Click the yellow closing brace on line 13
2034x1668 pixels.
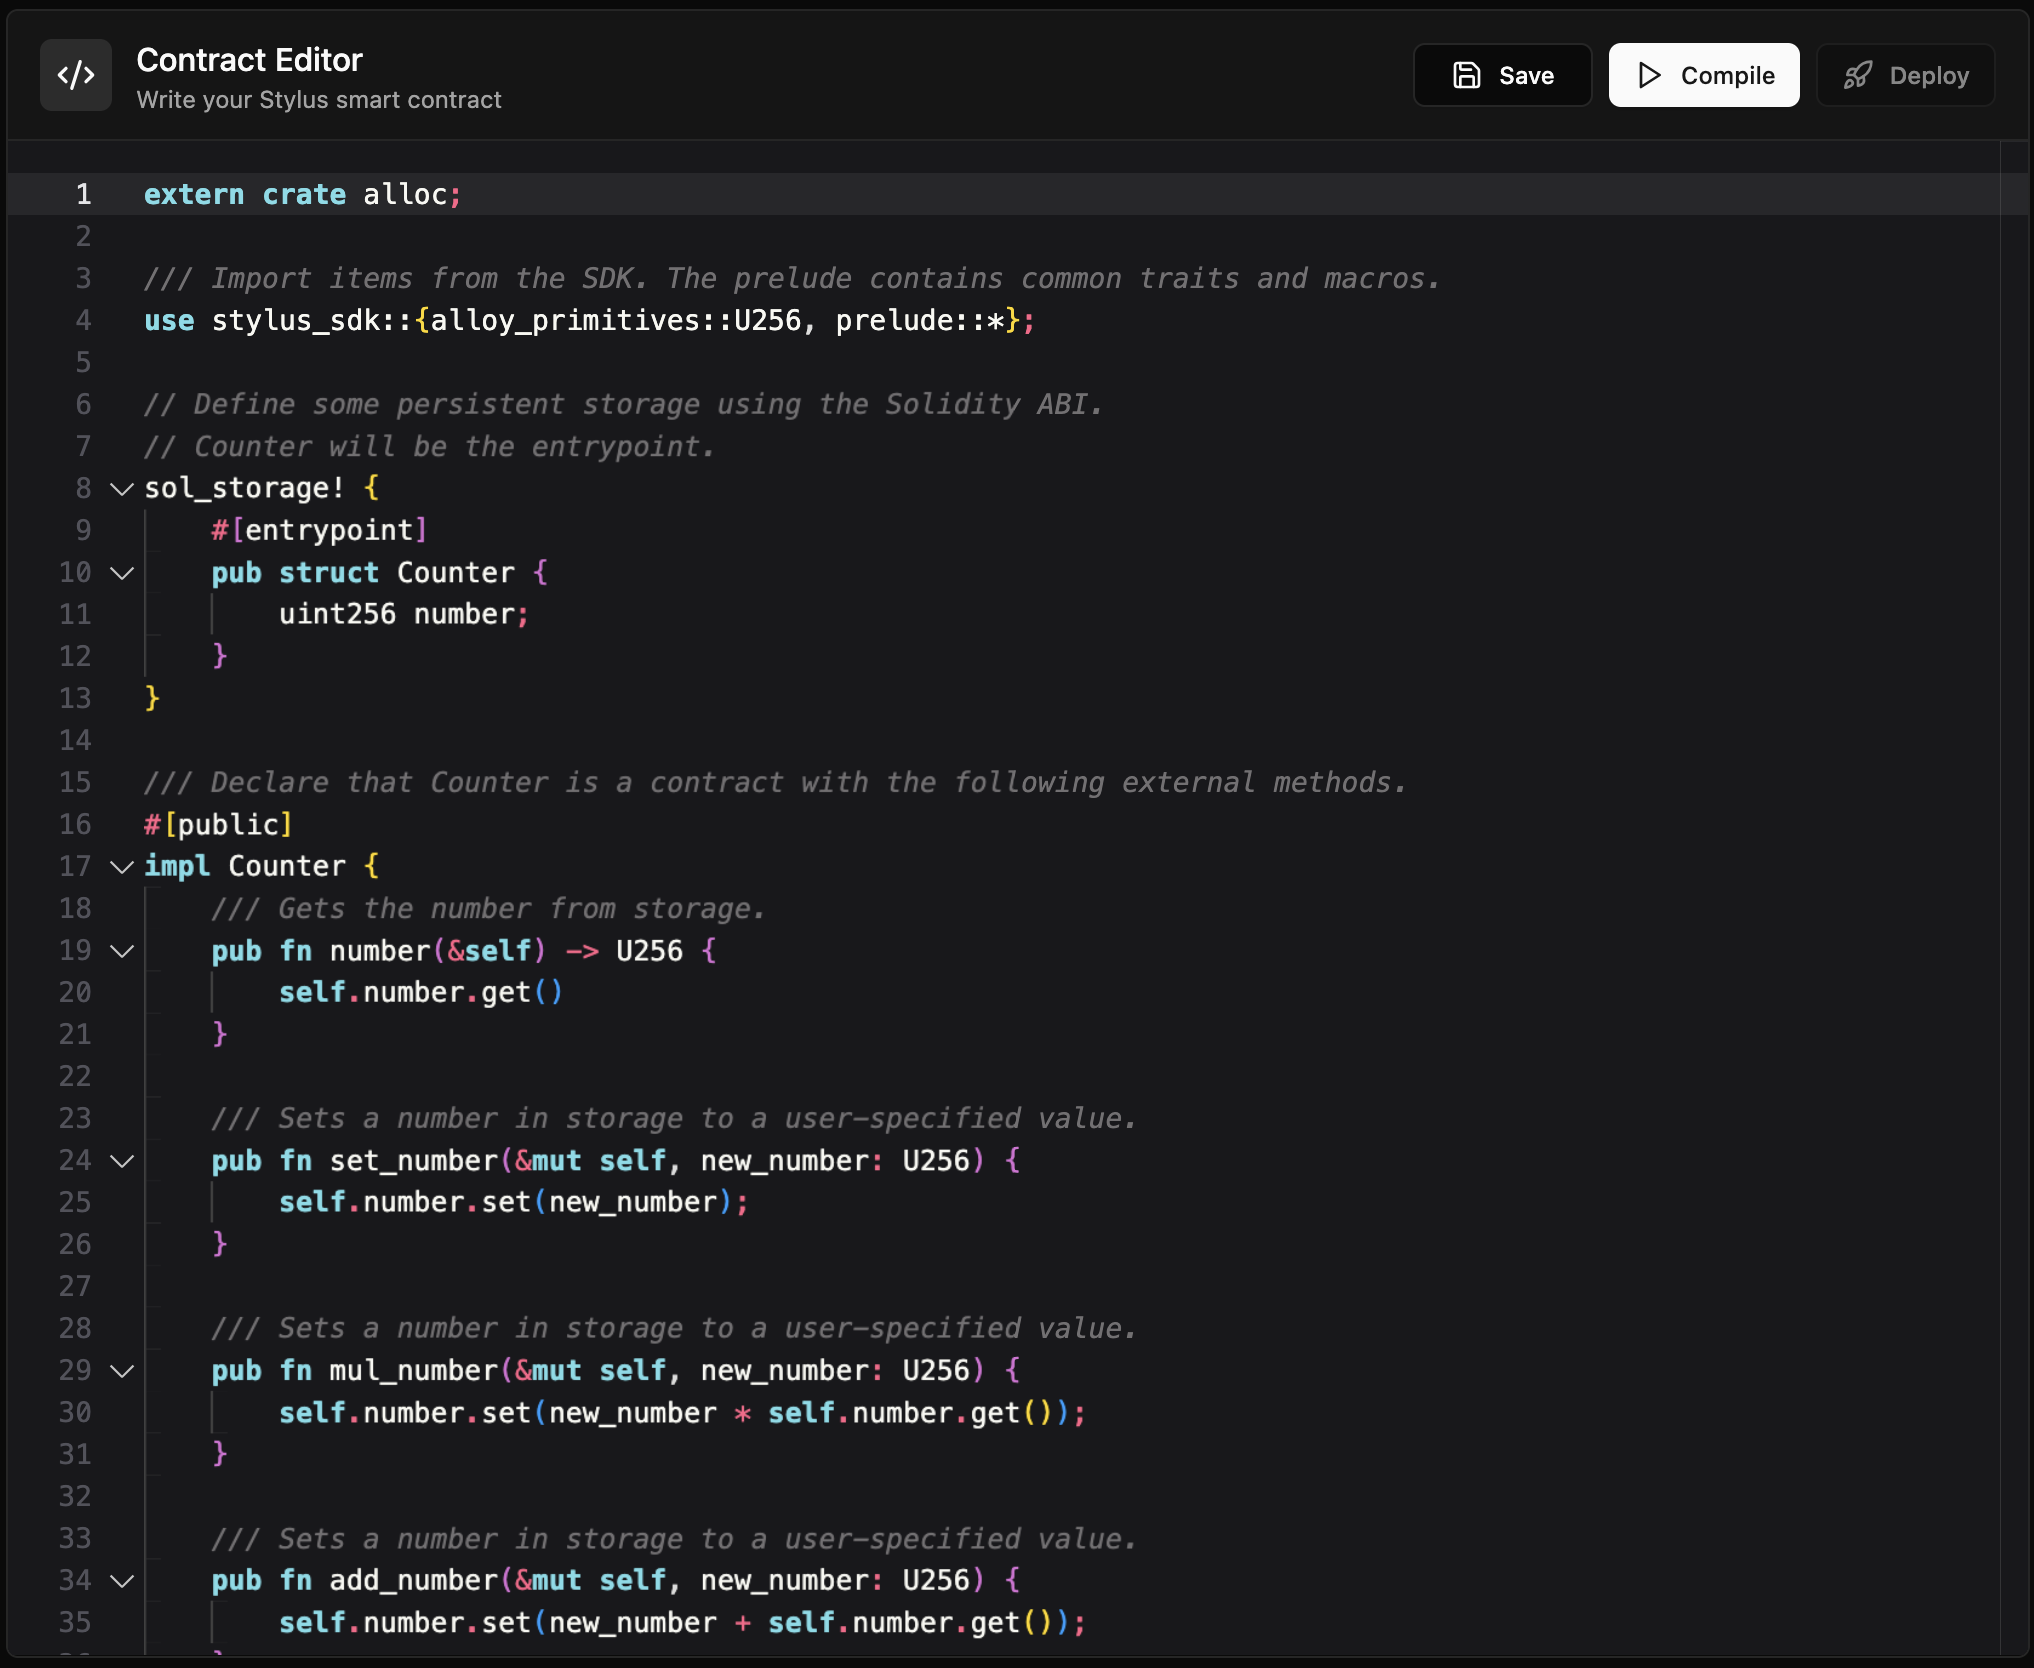[x=152, y=698]
